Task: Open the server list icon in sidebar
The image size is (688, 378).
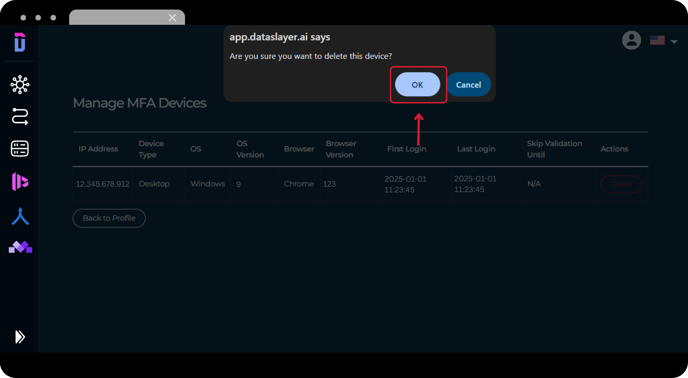Action: pyautogui.click(x=20, y=149)
